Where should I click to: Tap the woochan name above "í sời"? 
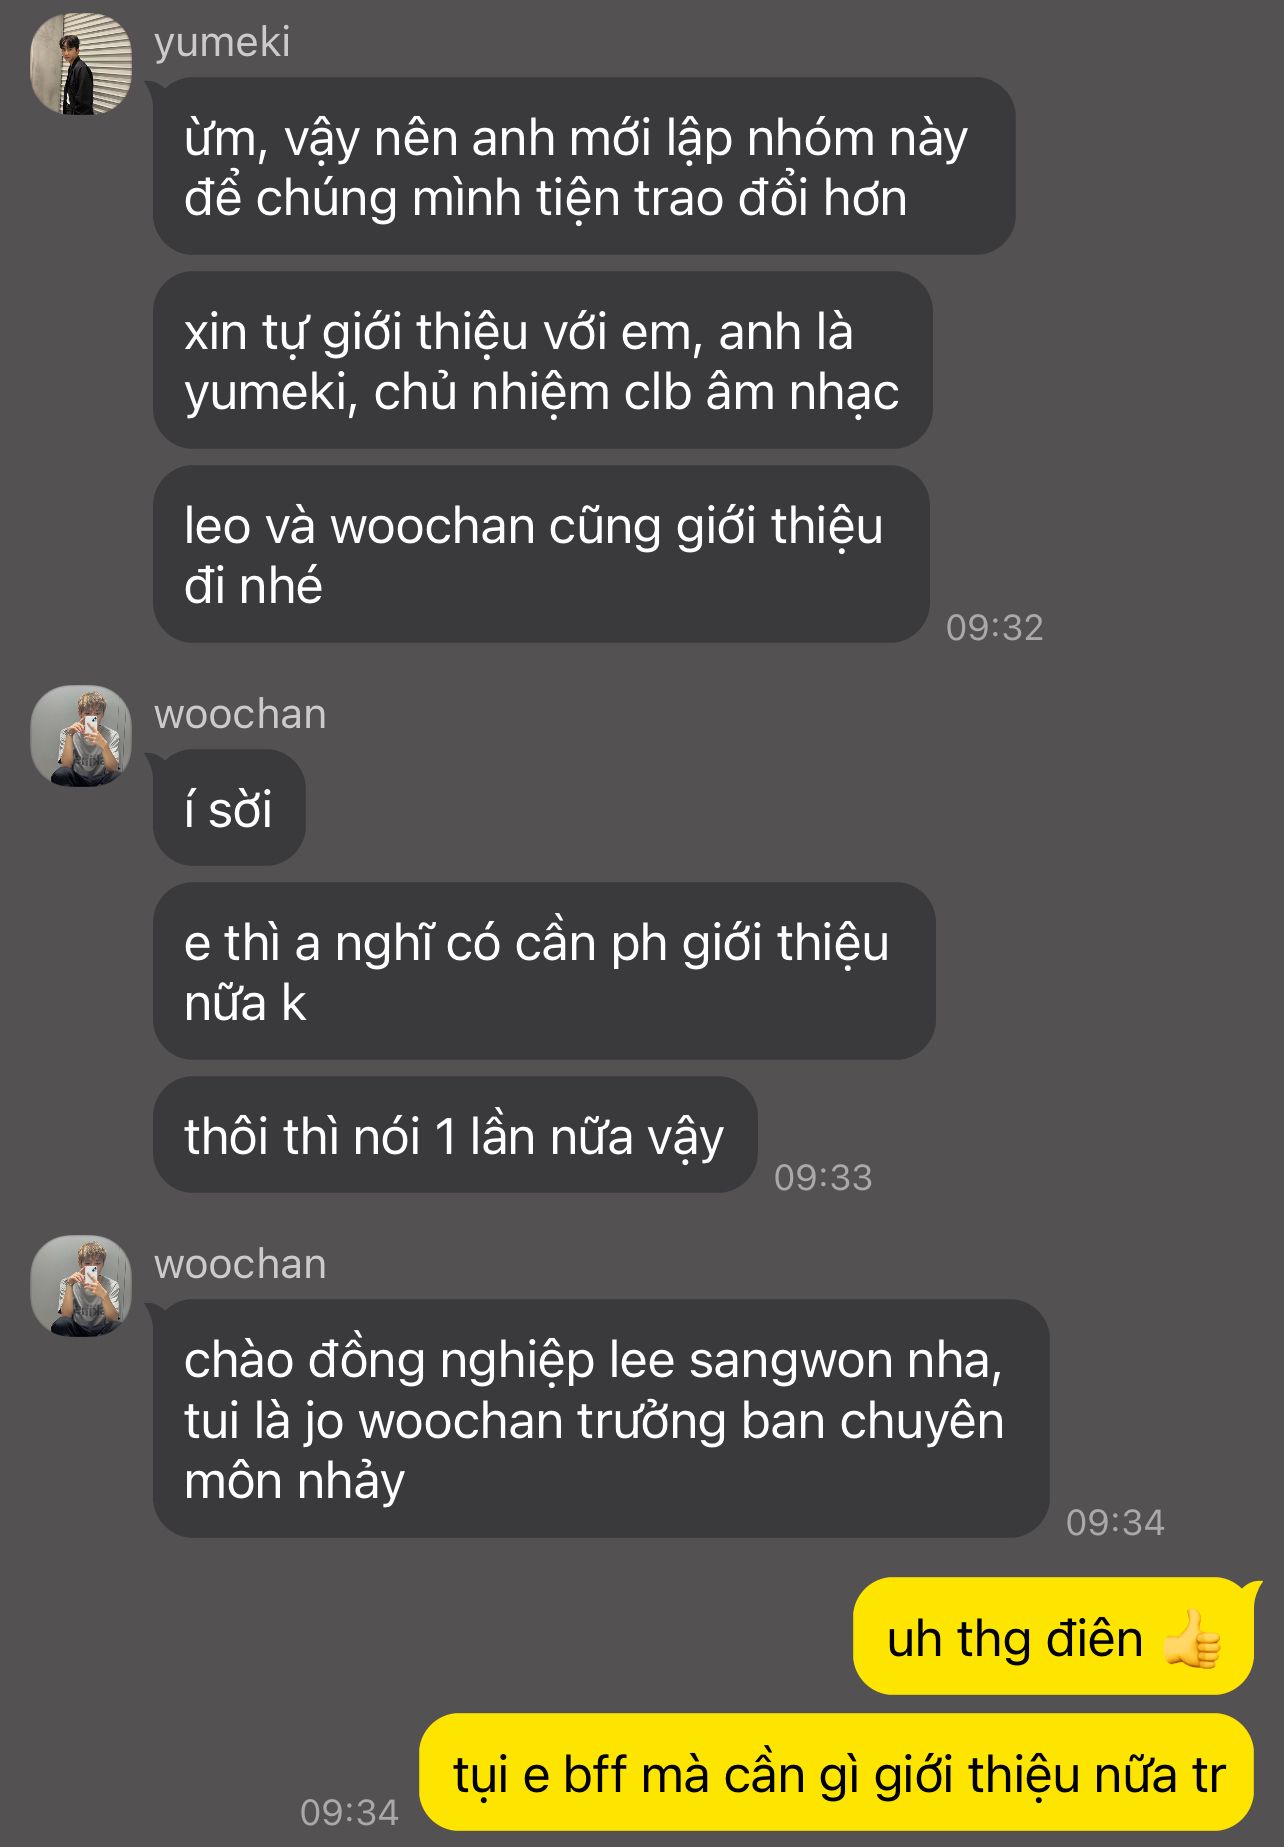(x=240, y=715)
